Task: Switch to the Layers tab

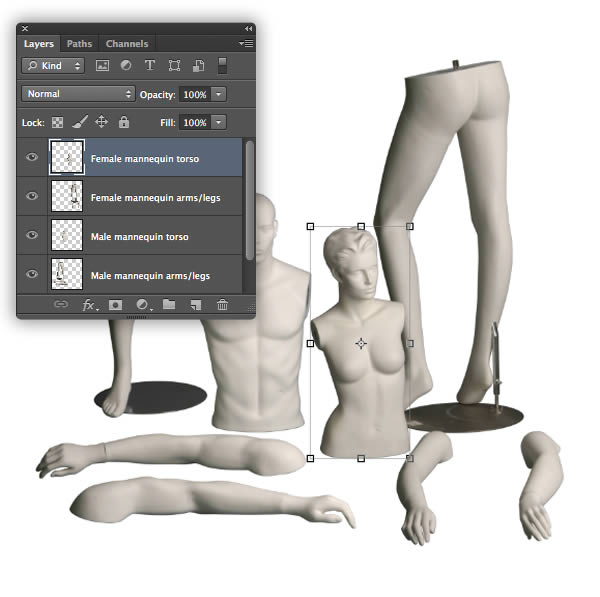Action: coord(39,44)
